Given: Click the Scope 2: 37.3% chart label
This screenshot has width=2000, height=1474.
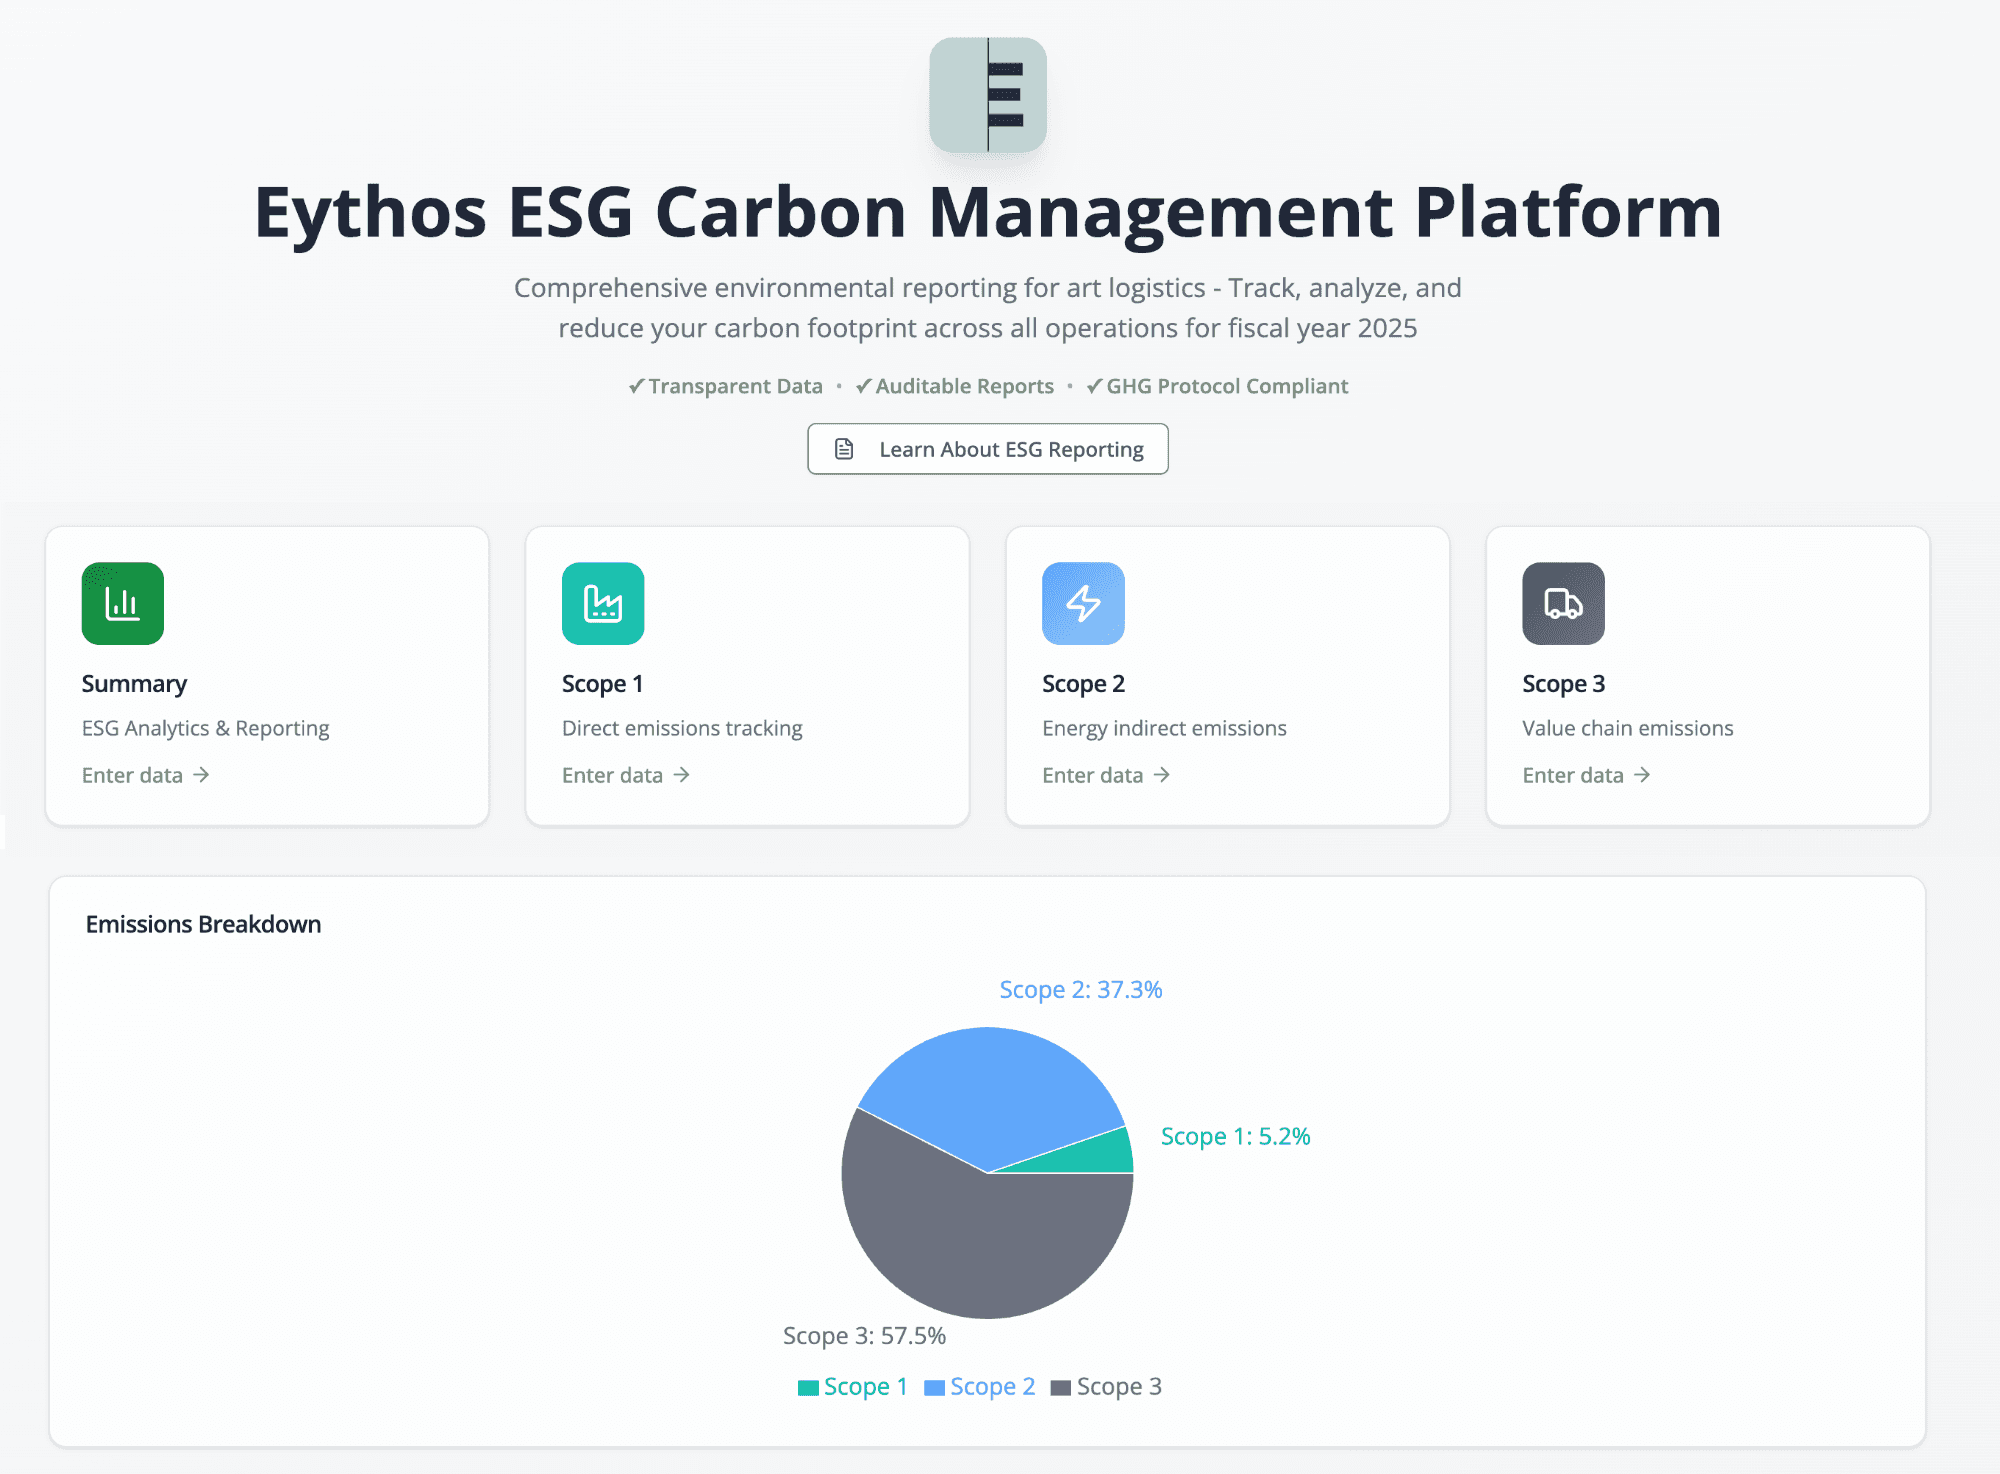Looking at the screenshot, I should 1080,990.
